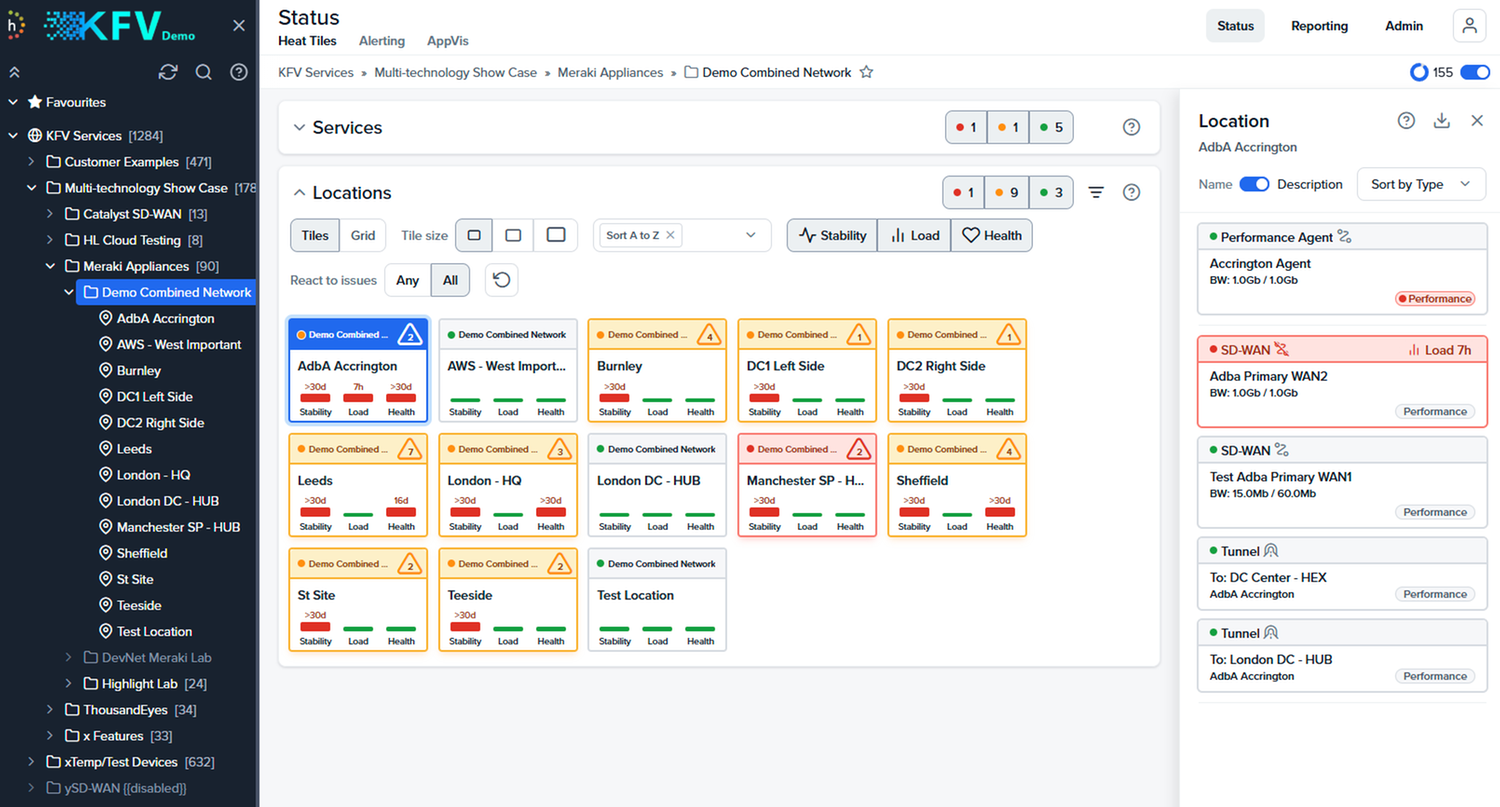The image size is (1500, 807).
Task: Set React to issues to Any
Action: [x=407, y=280]
